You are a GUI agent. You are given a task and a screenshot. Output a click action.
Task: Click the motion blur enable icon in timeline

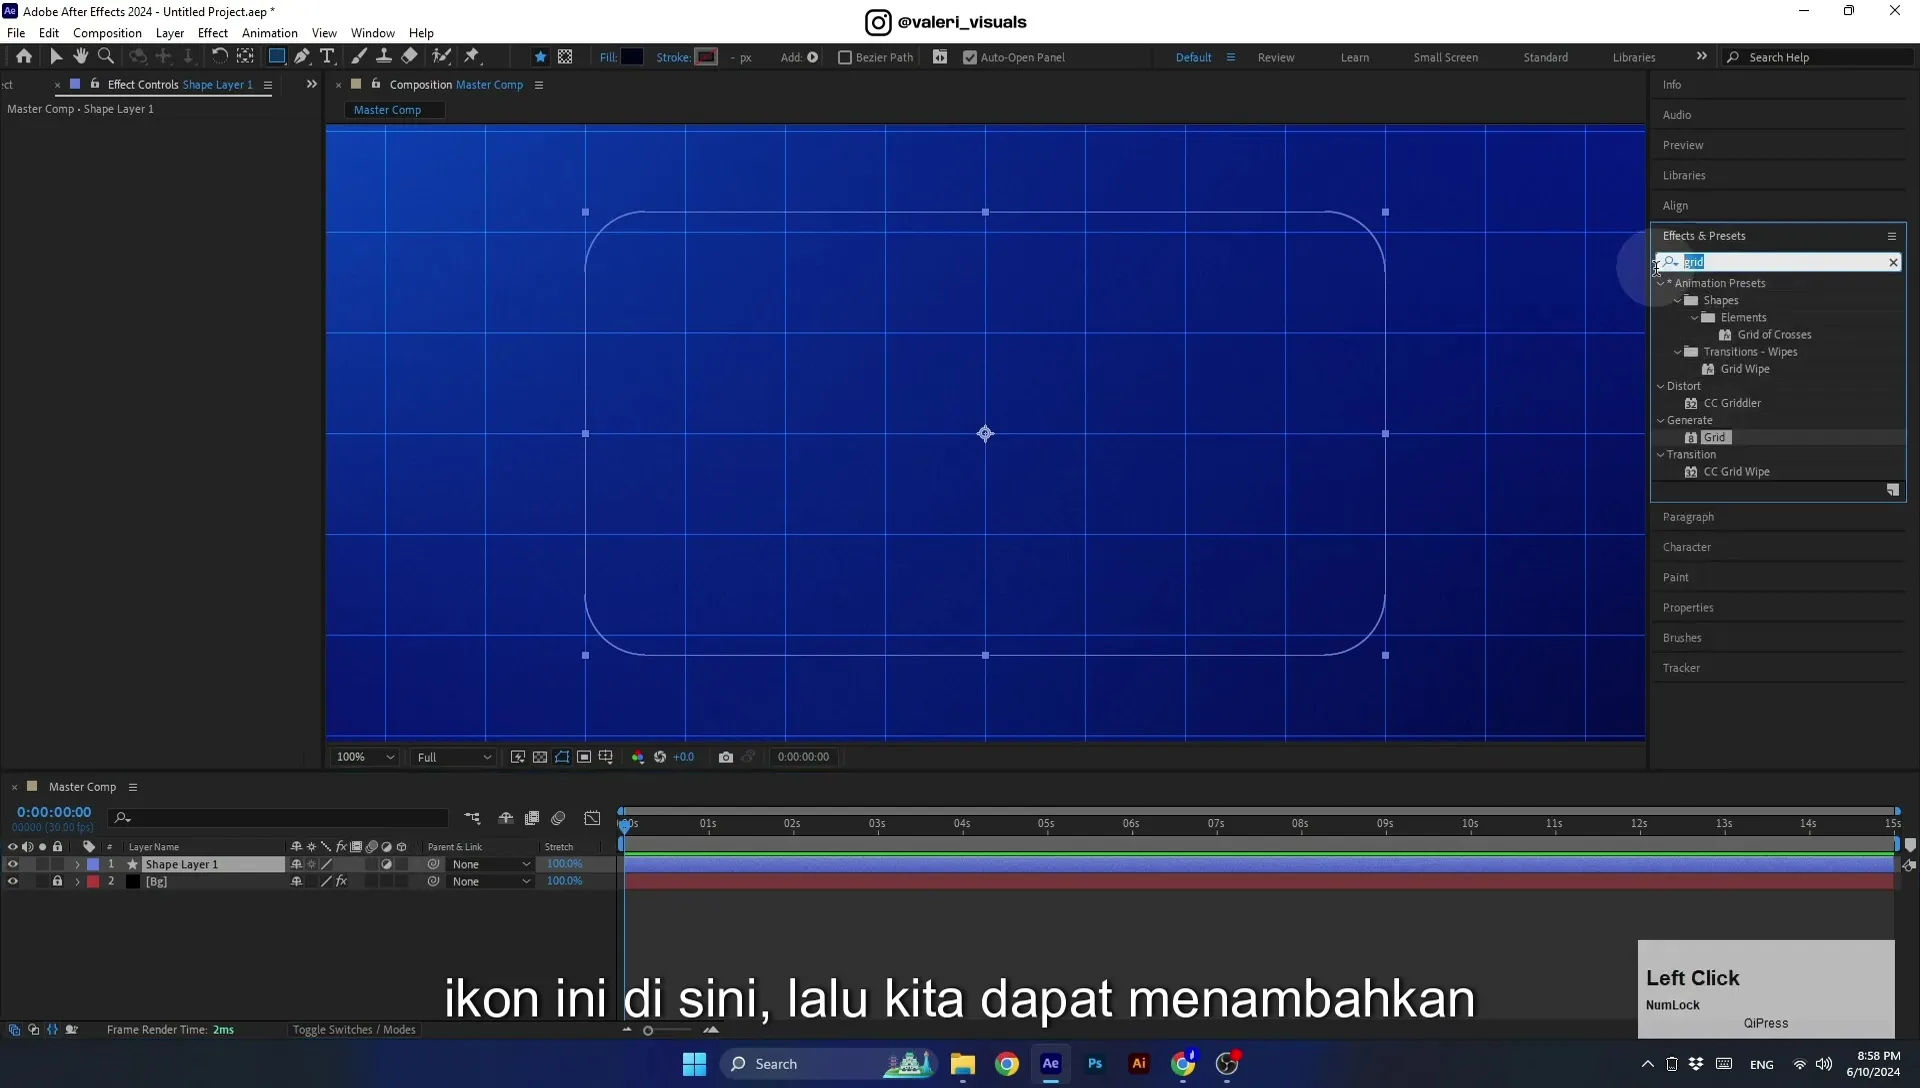[x=558, y=818]
